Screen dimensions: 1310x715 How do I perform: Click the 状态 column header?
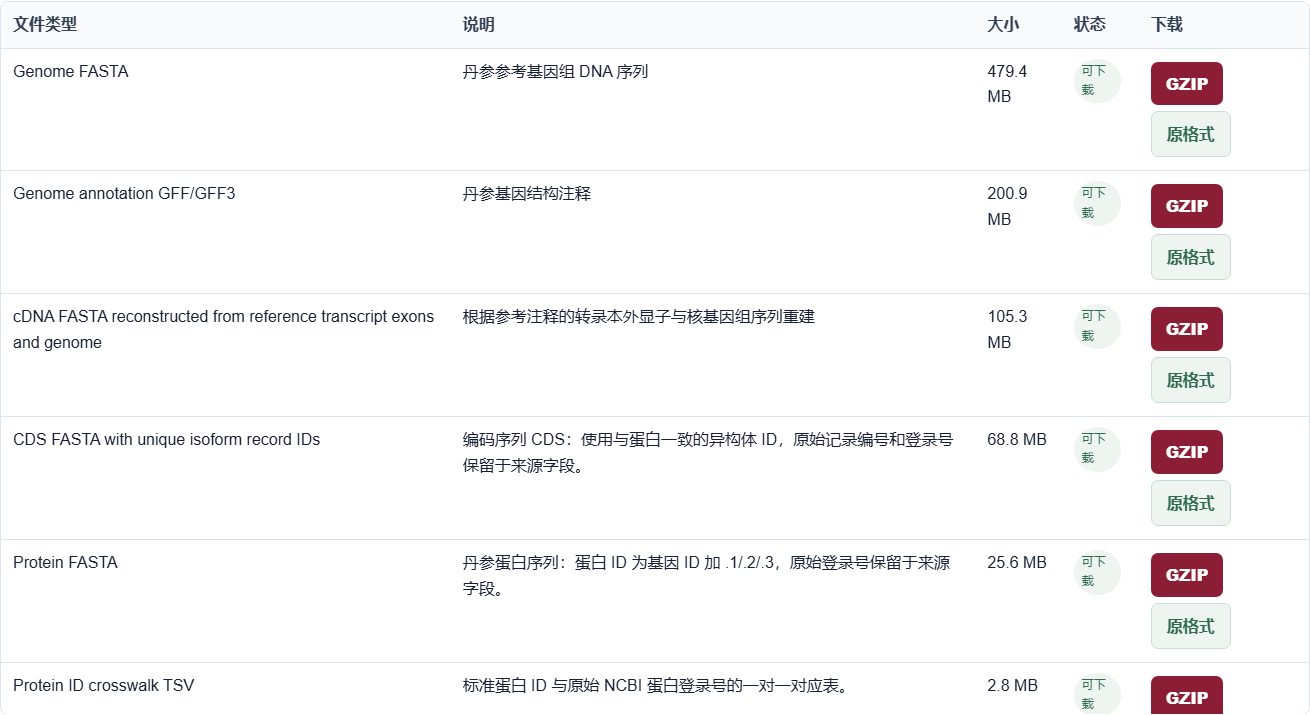click(x=1089, y=24)
